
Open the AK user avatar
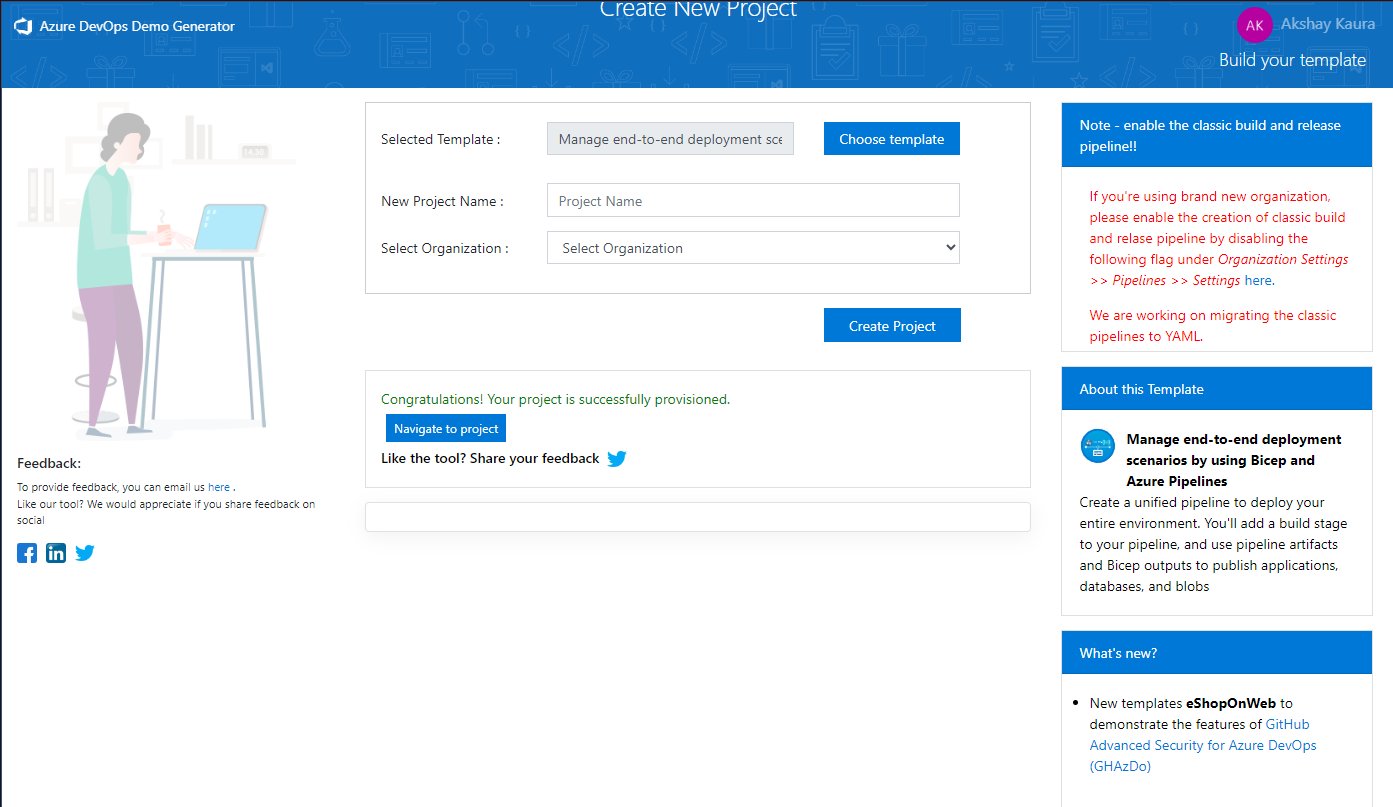click(x=1255, y=25)
